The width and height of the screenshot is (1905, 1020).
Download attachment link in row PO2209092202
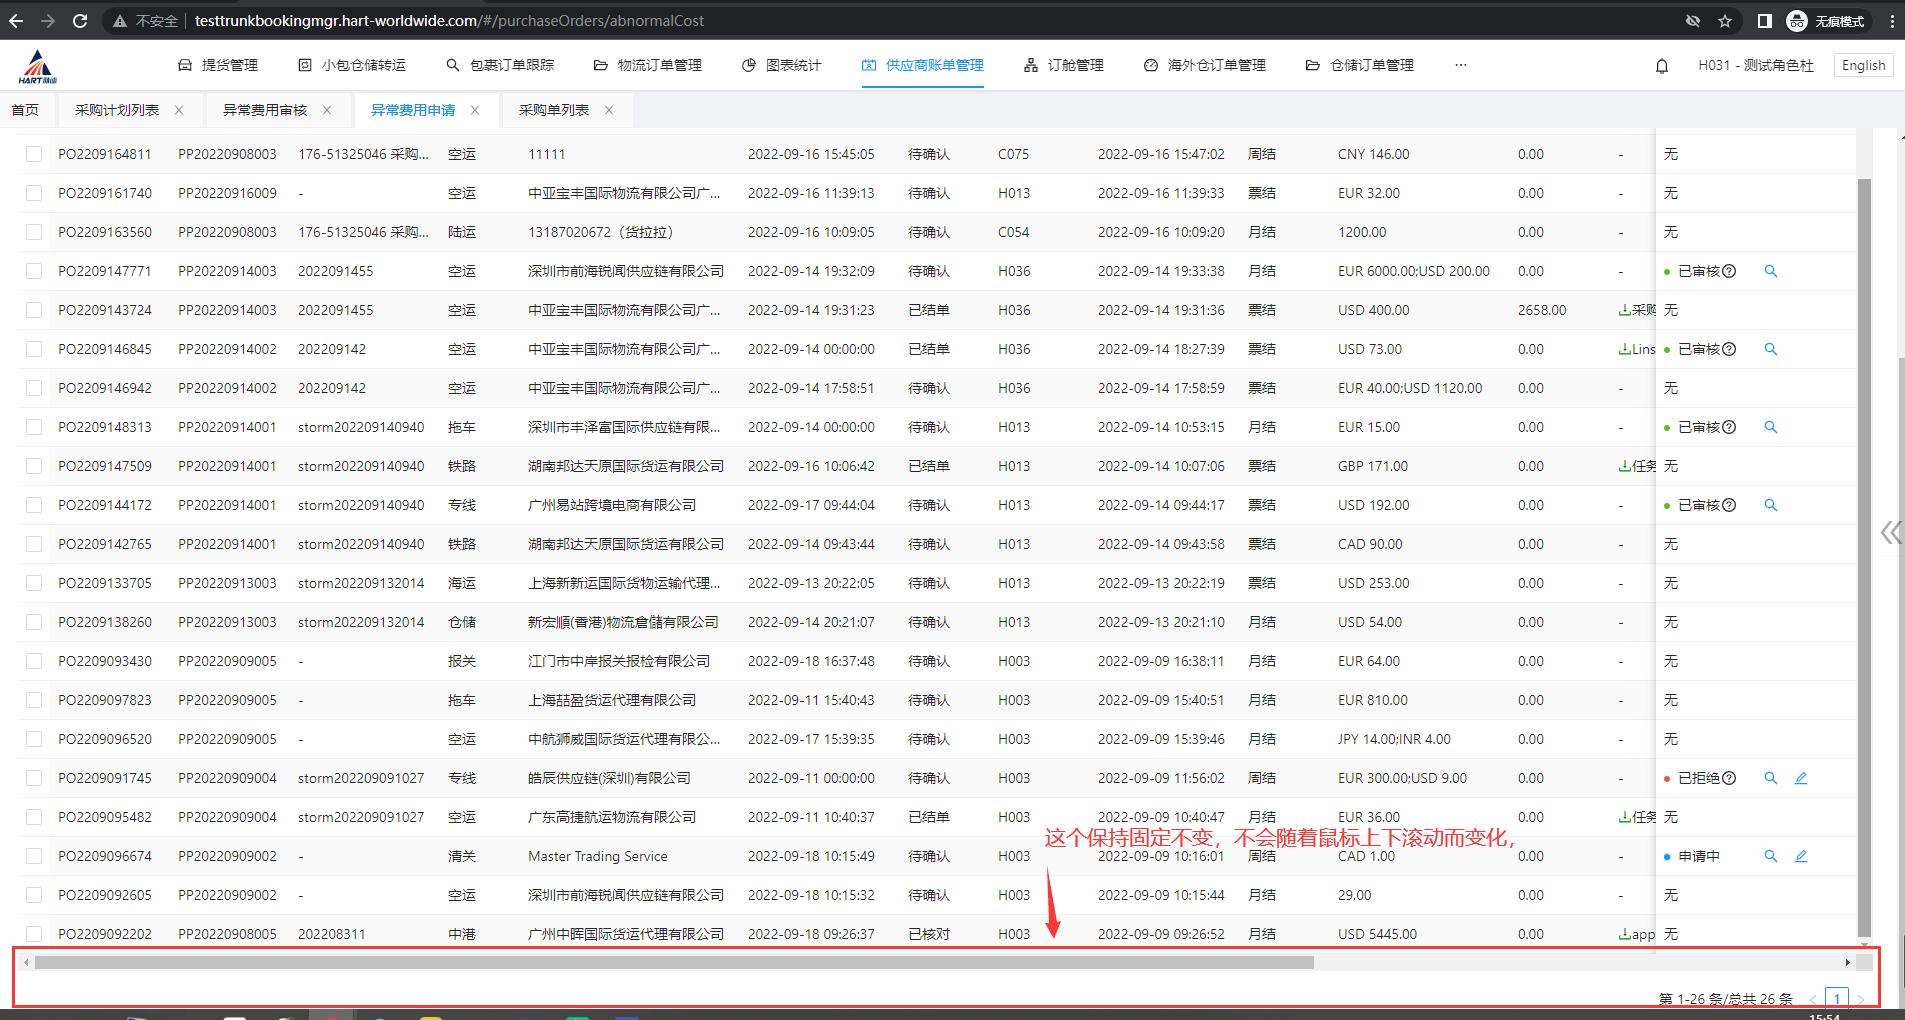[1636, 934]
